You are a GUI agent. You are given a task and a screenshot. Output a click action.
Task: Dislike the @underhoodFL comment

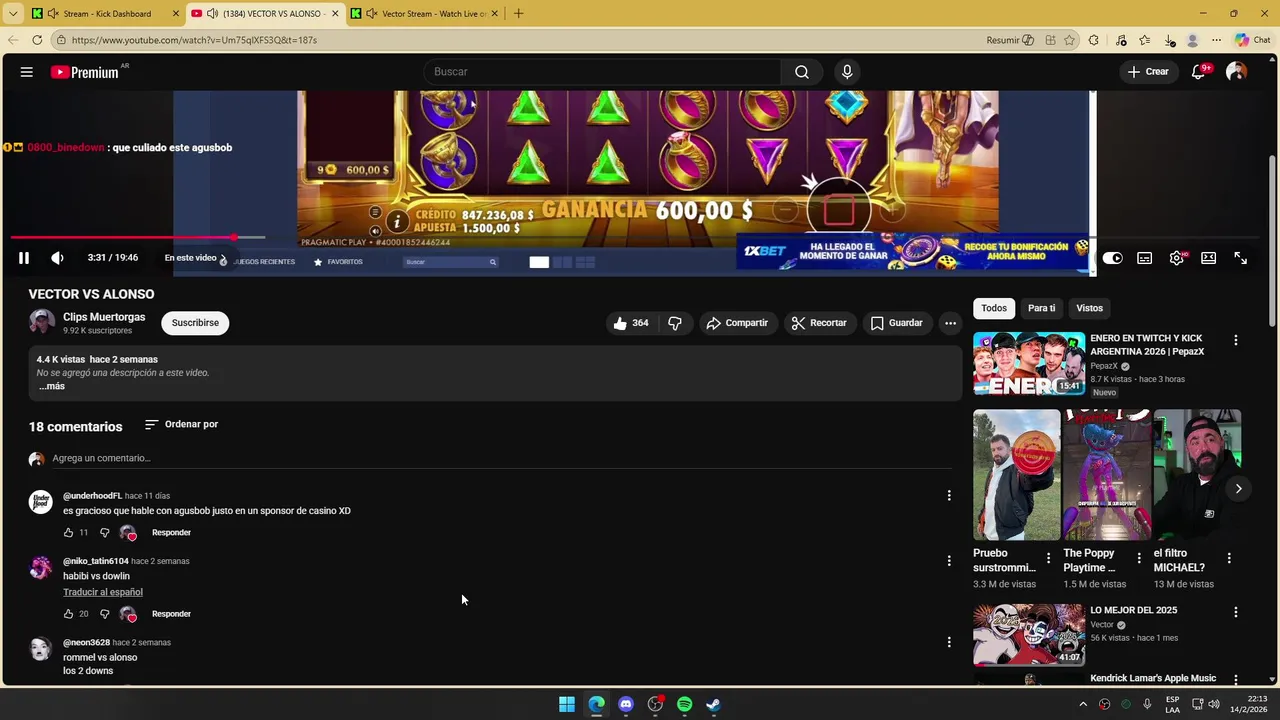pyautogui.click(x=104, y=533)
